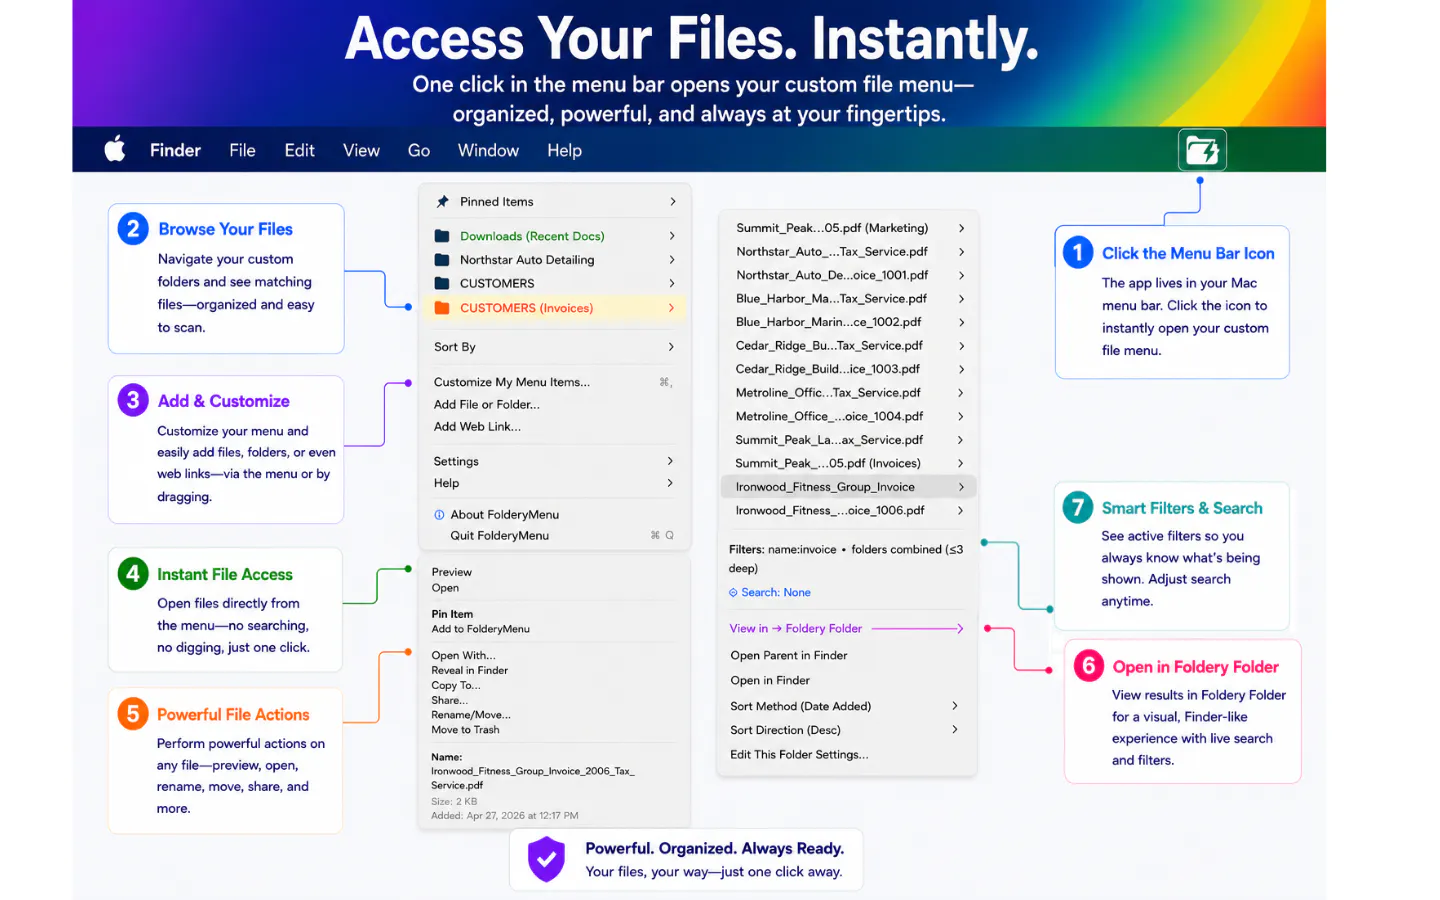Choose Copy To... action

[x=455, y=686]
